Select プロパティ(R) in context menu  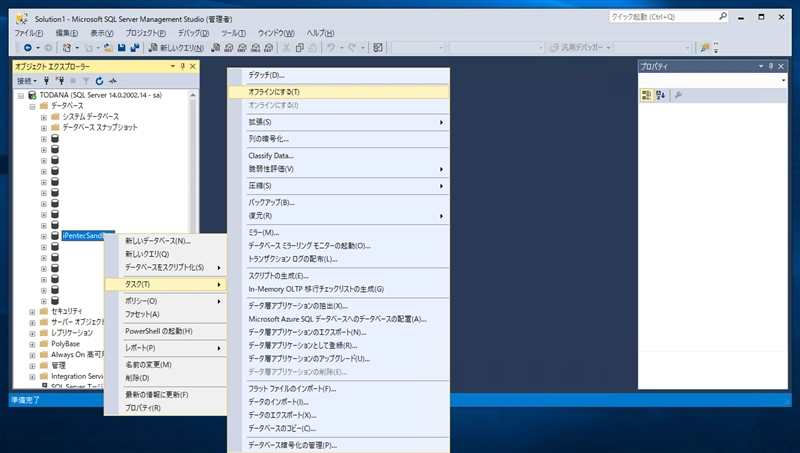[x=166, y=408]
